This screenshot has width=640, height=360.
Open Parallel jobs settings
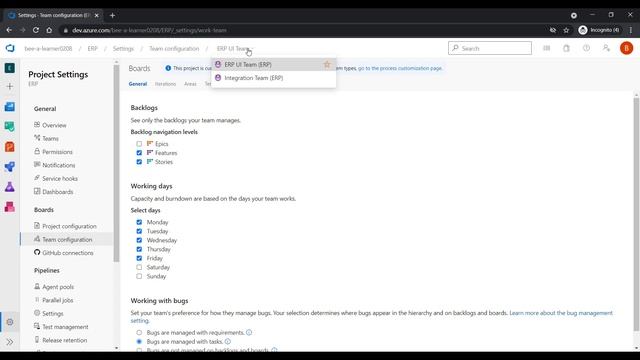click(58, 300)
